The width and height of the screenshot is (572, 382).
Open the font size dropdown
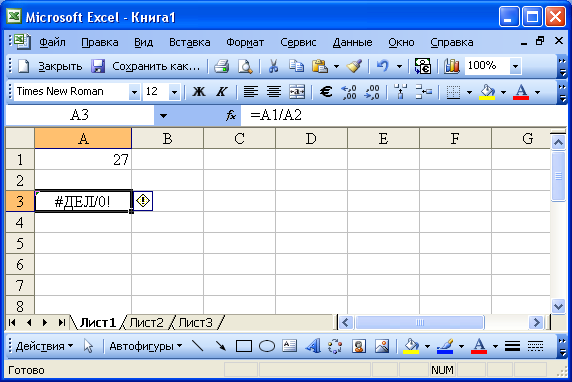tap(174, 92)
